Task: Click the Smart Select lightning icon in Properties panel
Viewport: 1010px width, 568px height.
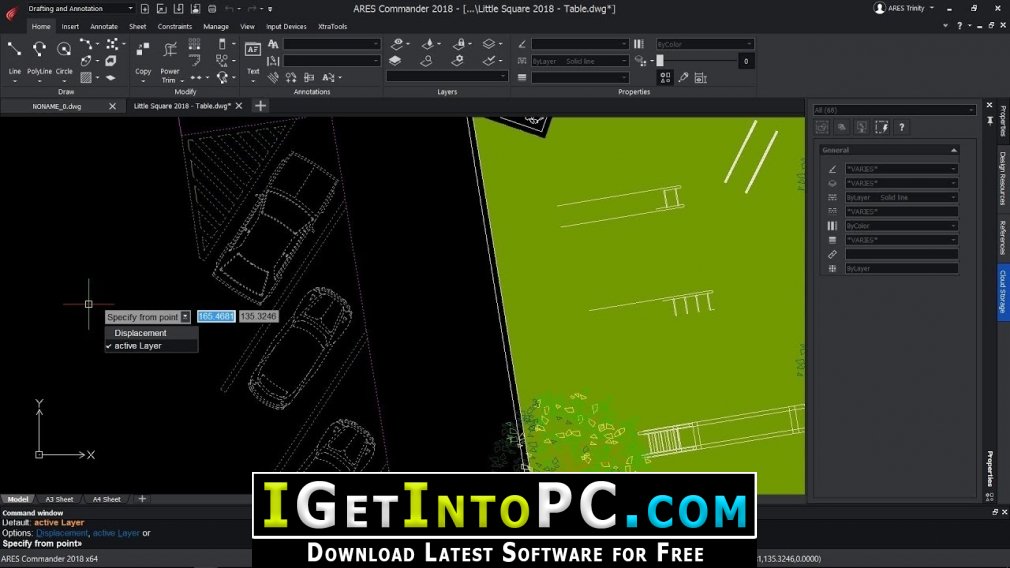Action: 881,127
